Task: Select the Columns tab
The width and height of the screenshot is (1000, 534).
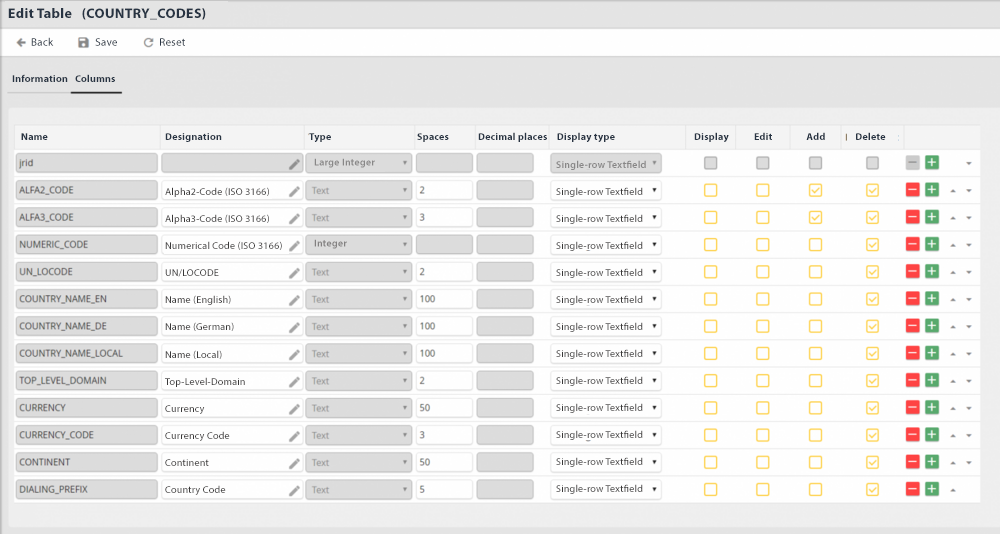Action: tap(95, 78)
